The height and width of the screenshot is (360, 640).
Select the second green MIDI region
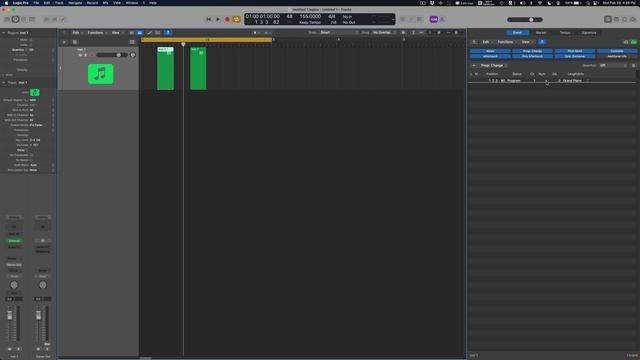tap(198, 69)
